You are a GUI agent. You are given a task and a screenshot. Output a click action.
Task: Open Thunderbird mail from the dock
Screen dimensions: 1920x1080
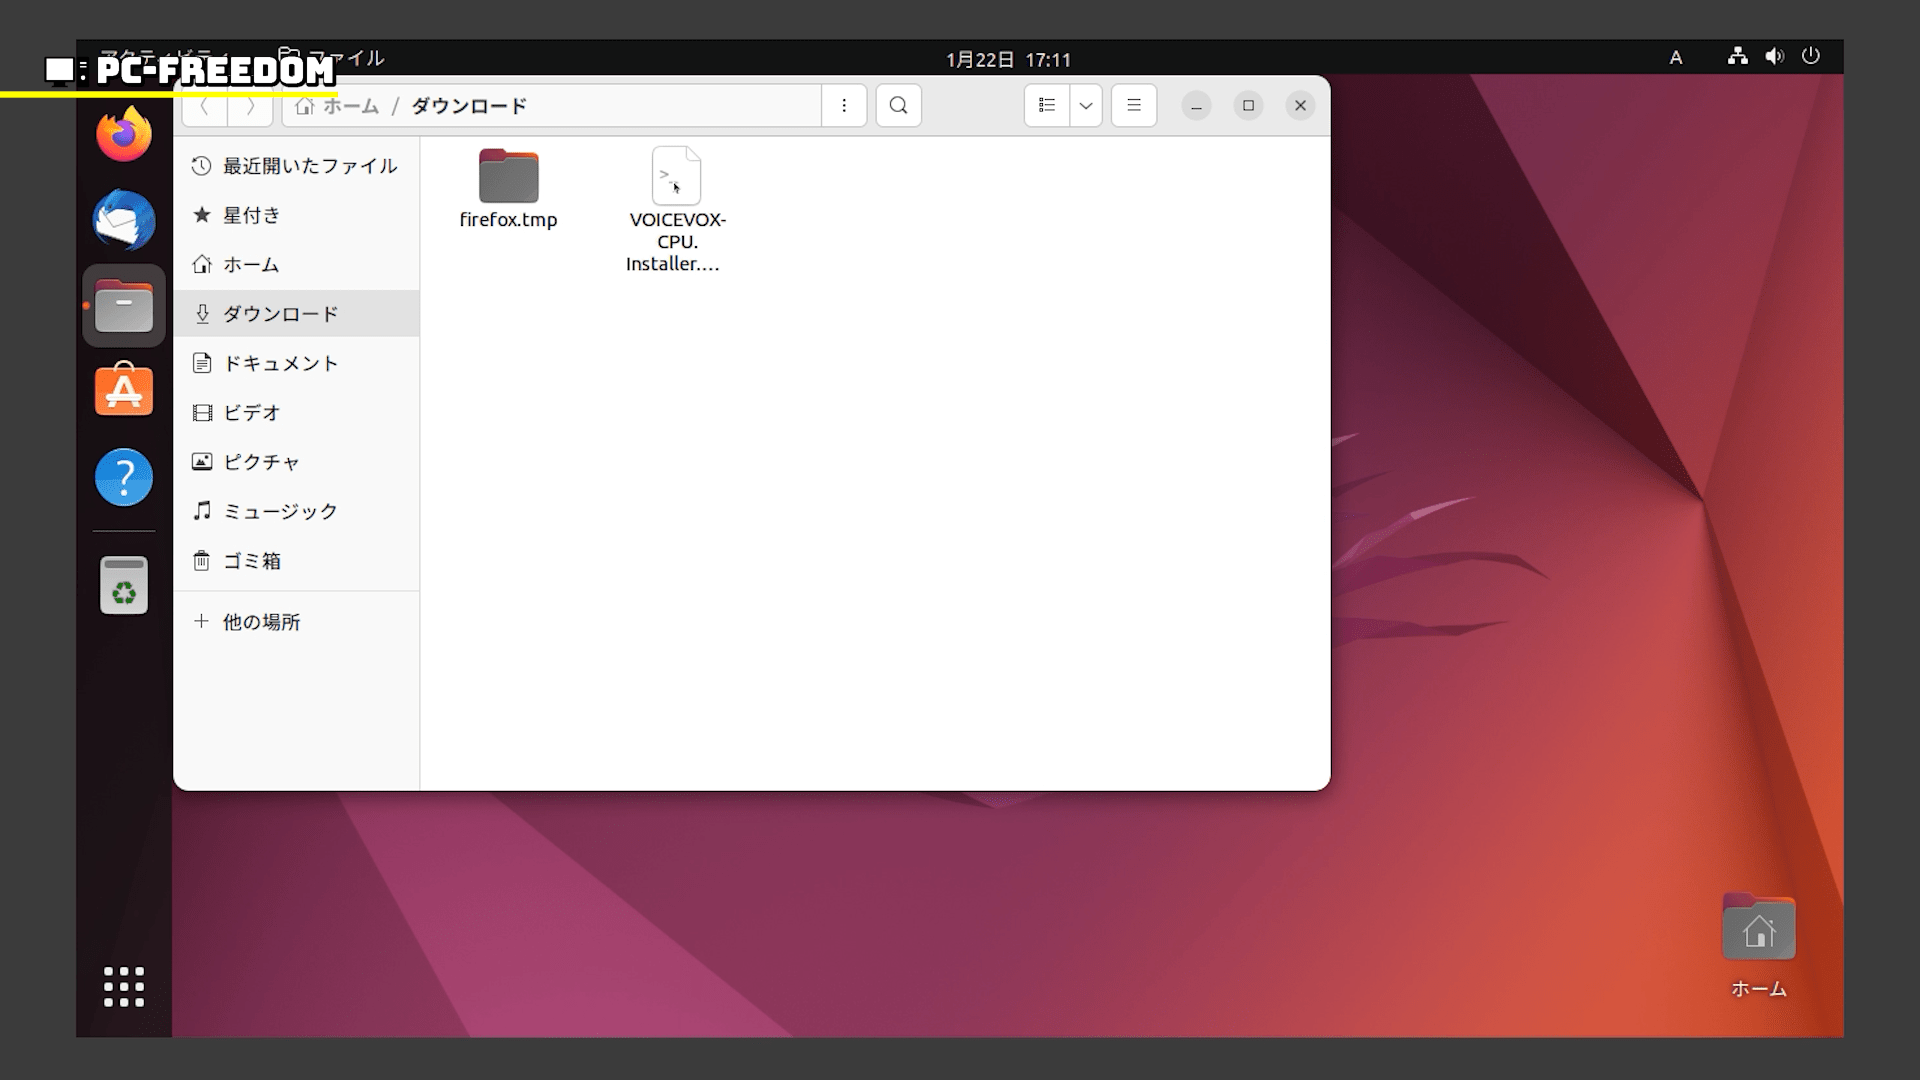(x=124, y=220)
